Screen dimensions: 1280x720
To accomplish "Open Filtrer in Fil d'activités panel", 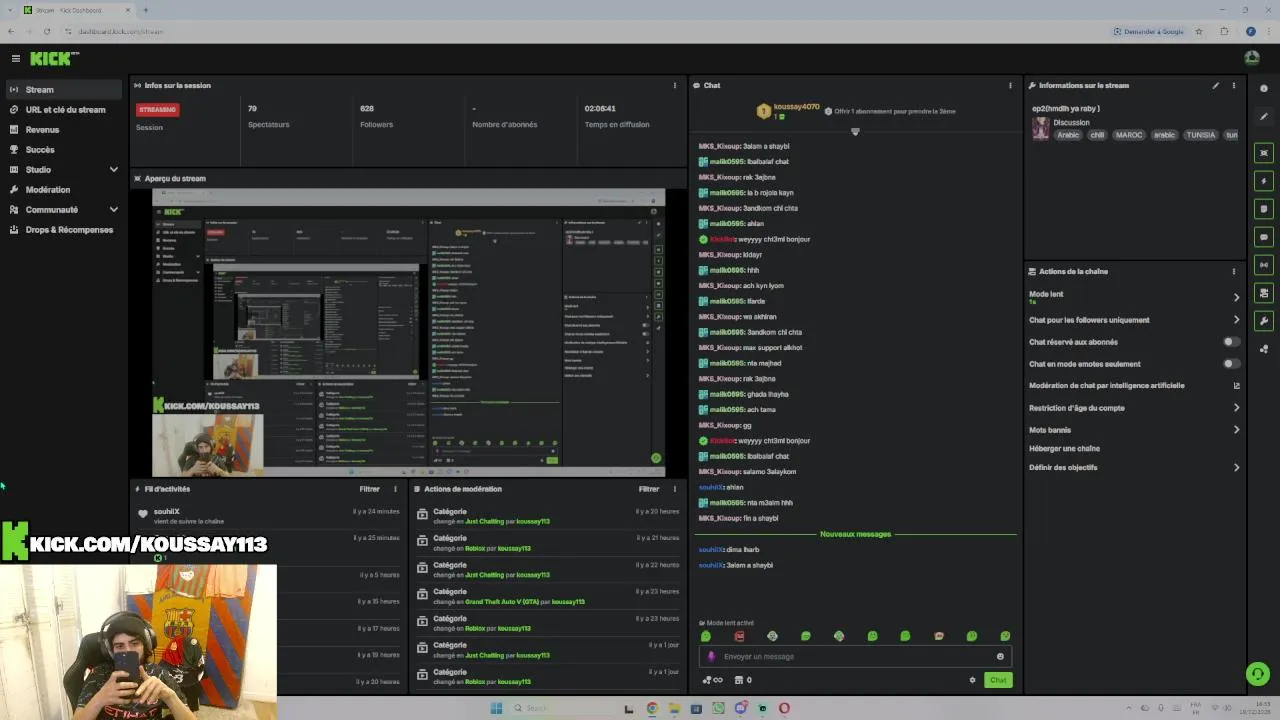I will [x=369, y=489].
